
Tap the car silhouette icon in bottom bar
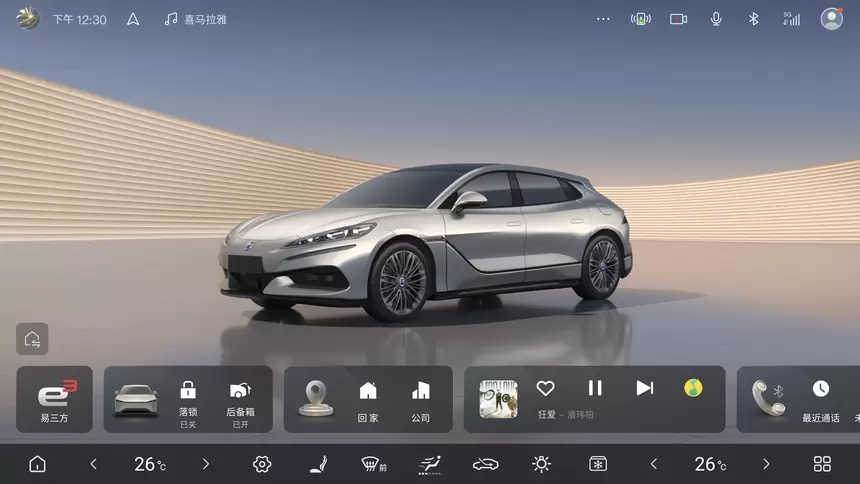click(x=485, y=464)
